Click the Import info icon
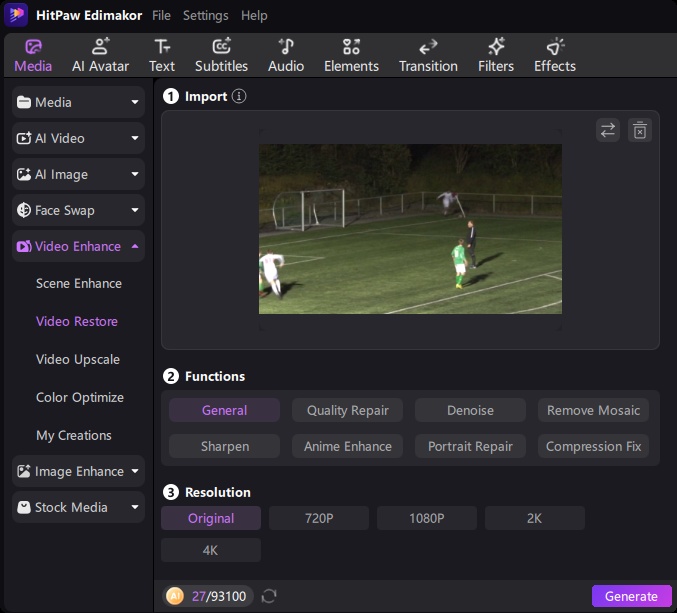 point(239,96)
